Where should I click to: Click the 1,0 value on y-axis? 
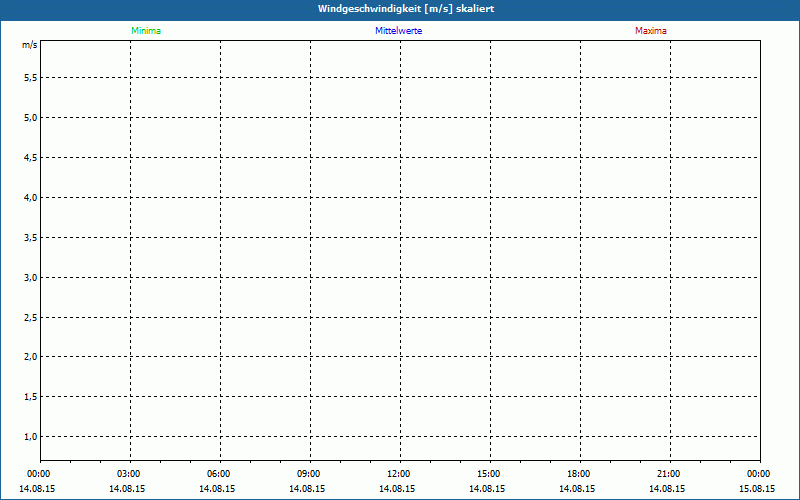(x=30, y=437)
